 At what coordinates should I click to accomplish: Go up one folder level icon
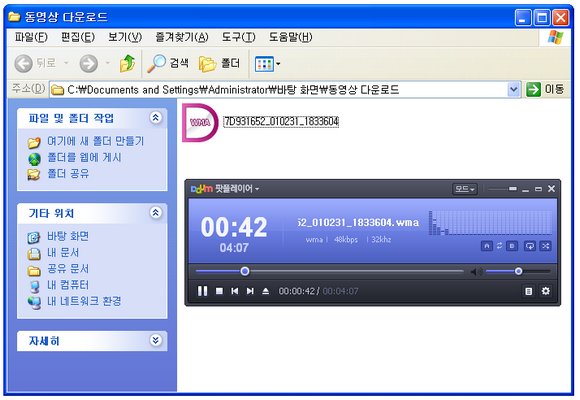(127, 63)
